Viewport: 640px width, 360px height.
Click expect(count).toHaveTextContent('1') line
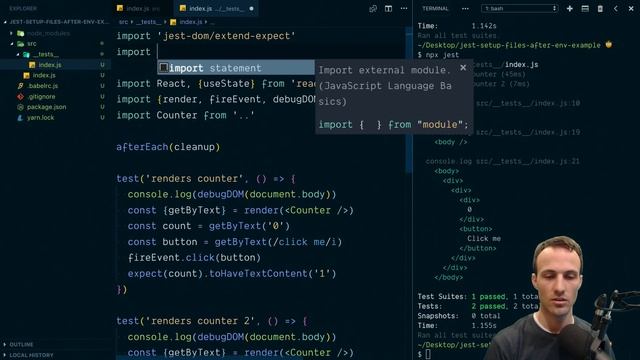[232, 273]
